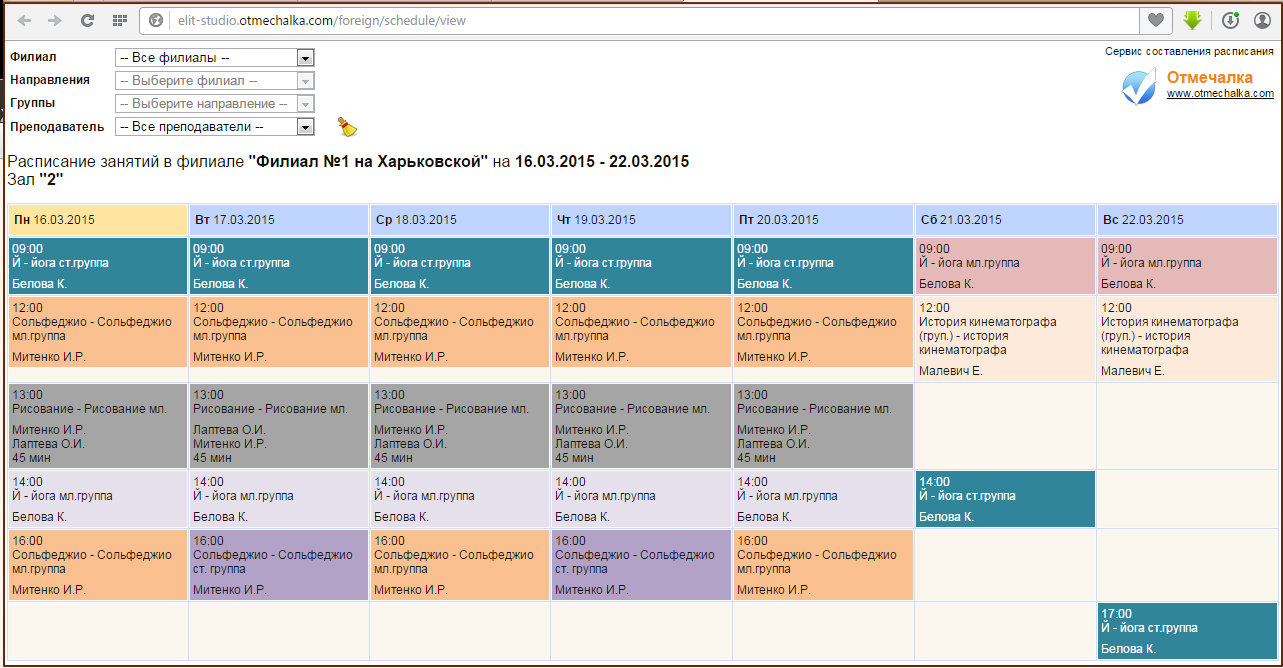
Task: Open Saturday 09:00 йога мл.группа lesson
Action: (x=1005, y=266)
